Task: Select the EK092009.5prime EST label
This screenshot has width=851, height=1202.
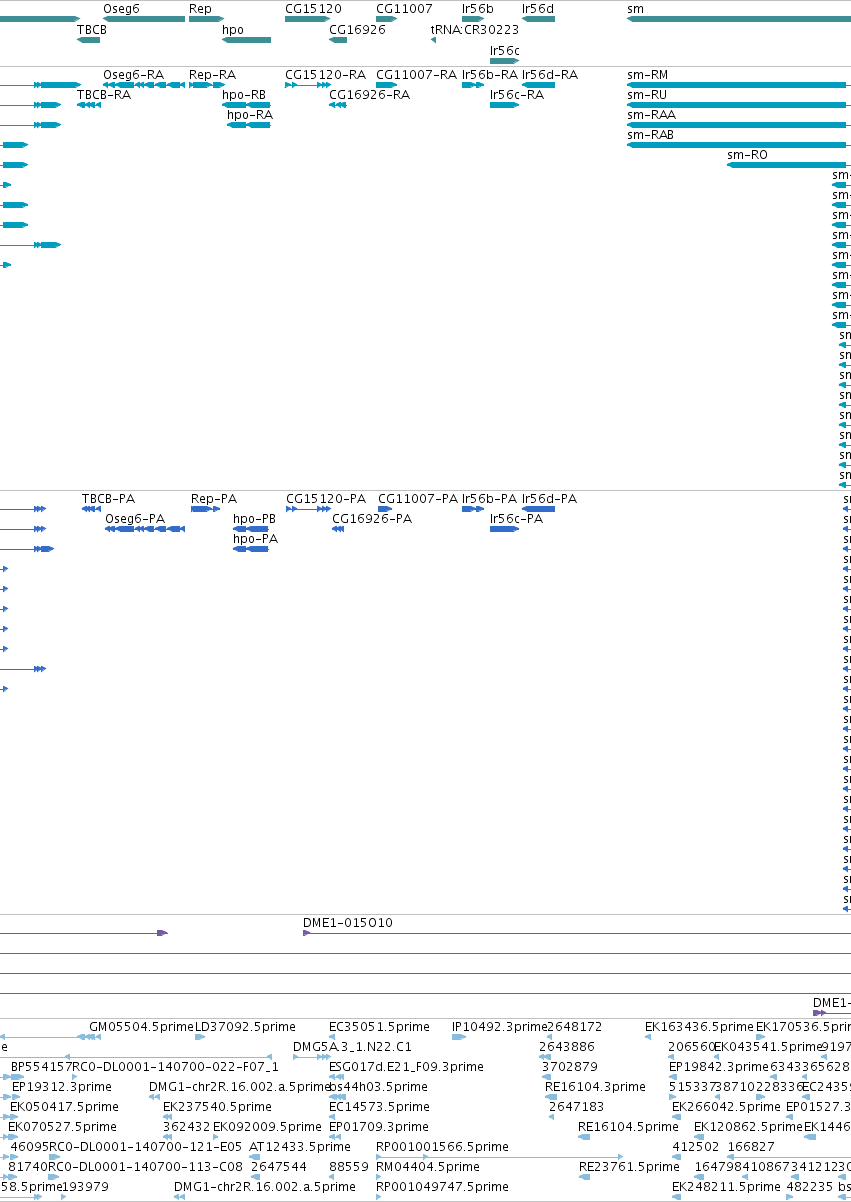Action: 268,1127
